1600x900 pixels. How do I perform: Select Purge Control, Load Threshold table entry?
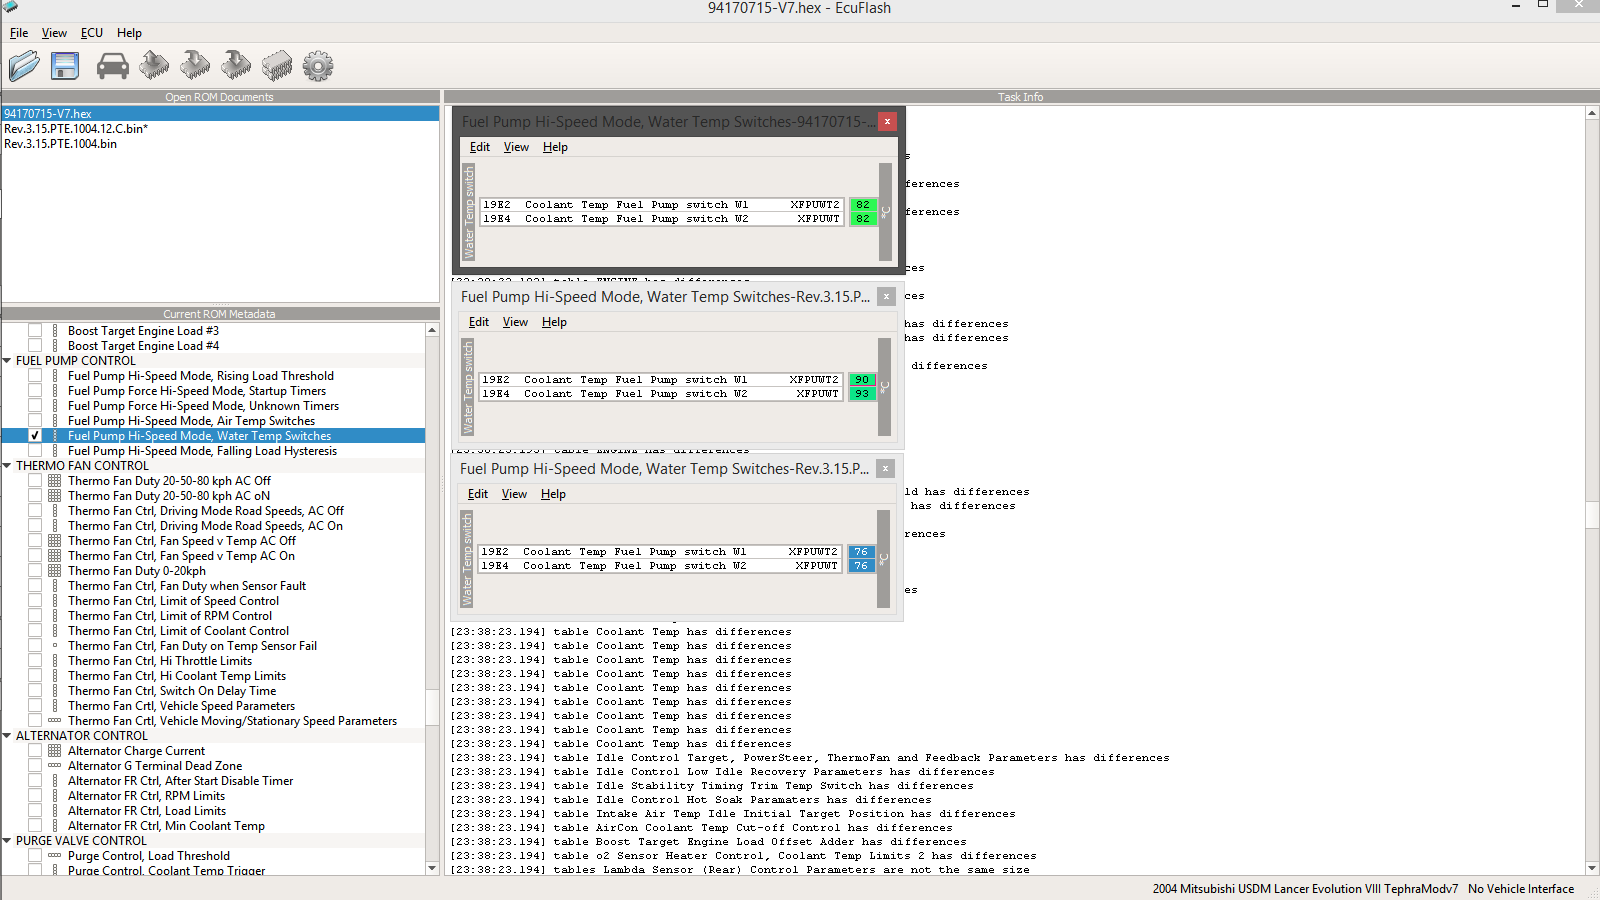148,856
